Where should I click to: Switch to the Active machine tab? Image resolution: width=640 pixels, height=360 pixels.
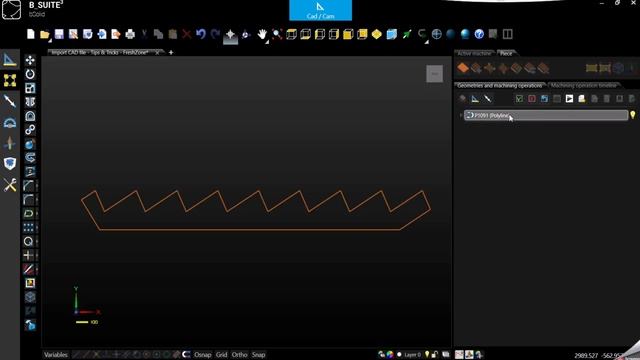click(x=474, y=53)
